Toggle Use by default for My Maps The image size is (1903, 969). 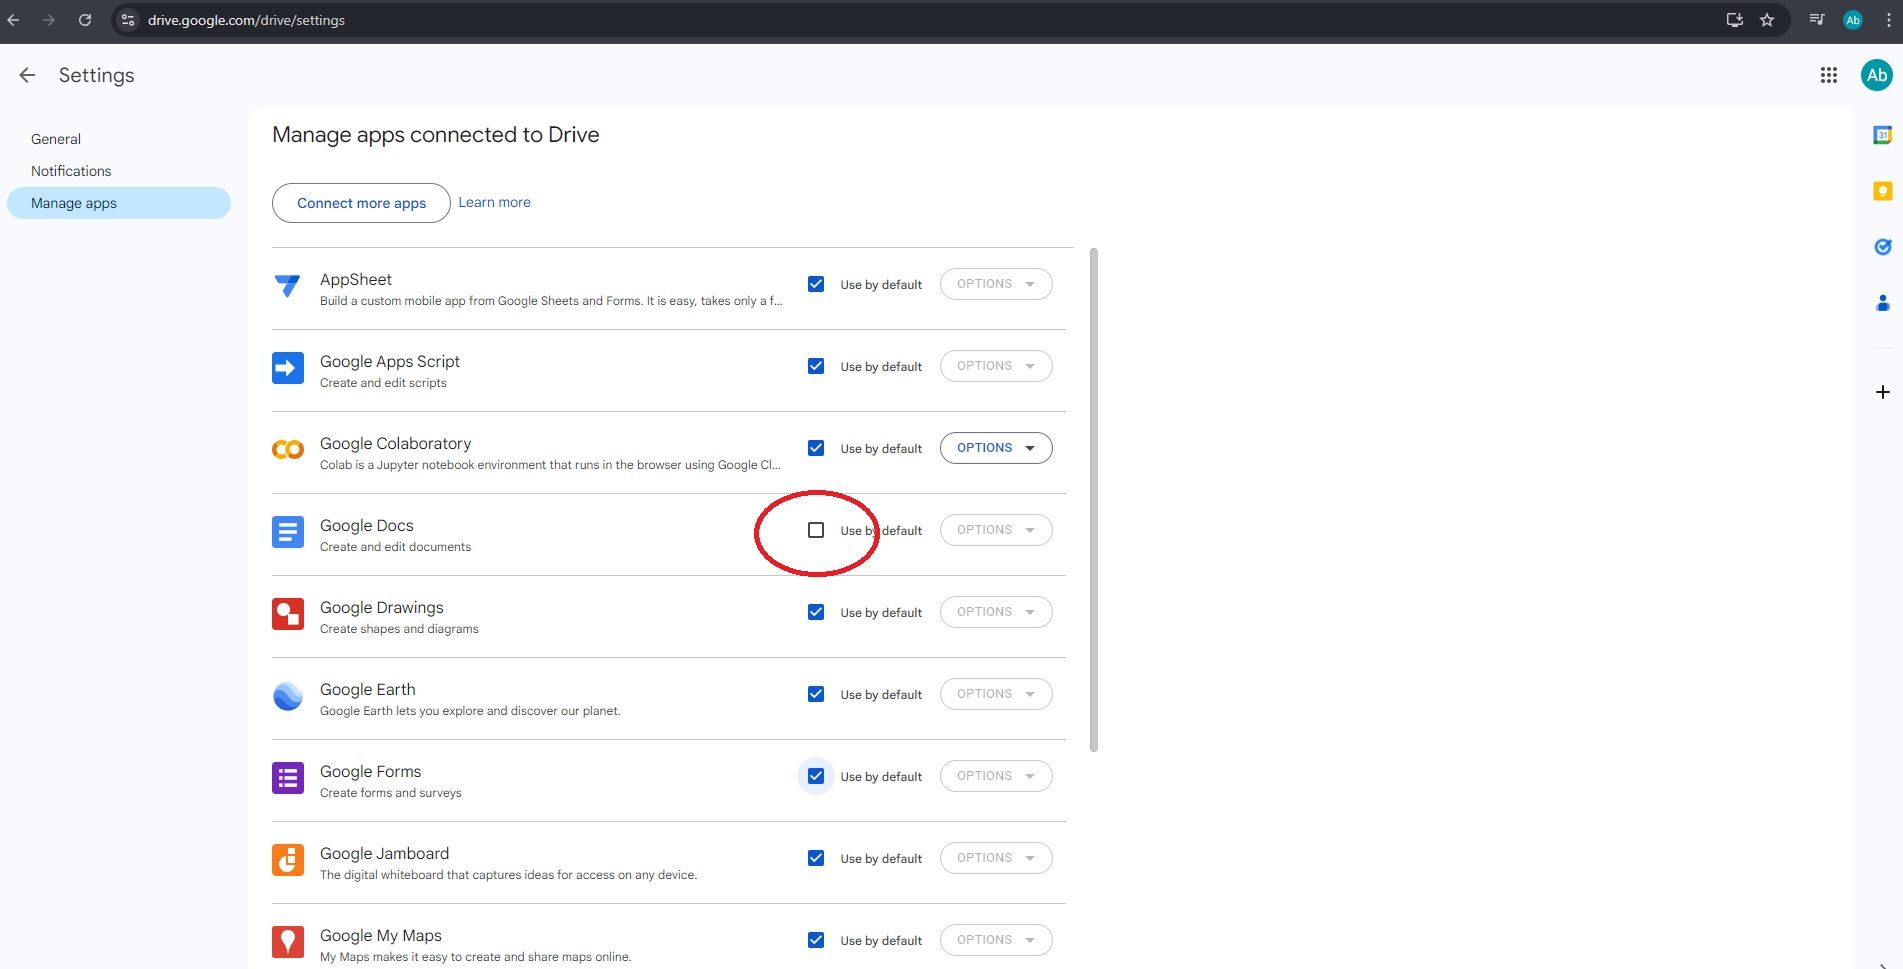[x=816, y=940]
